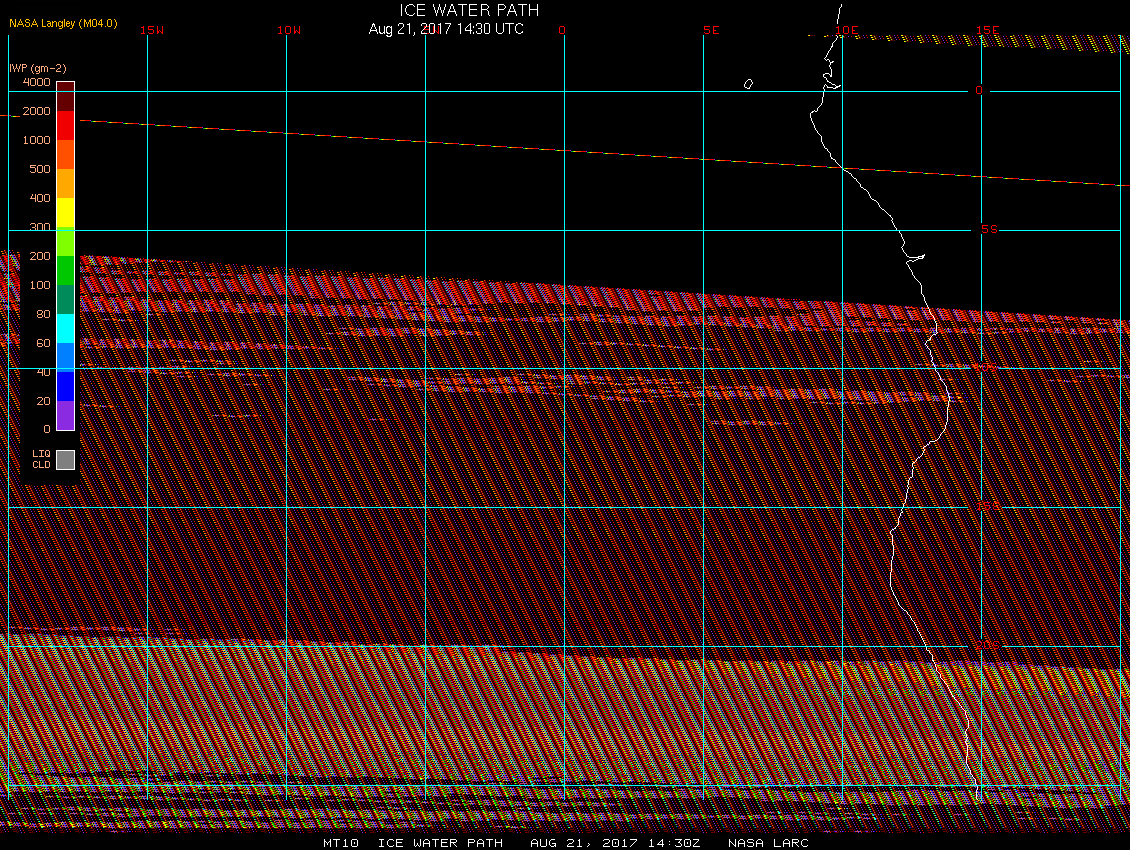The width and height of the screenshot is (1130, 850).
Task: Choose the bright green colorbar swatch
Action: coord(65,270)
